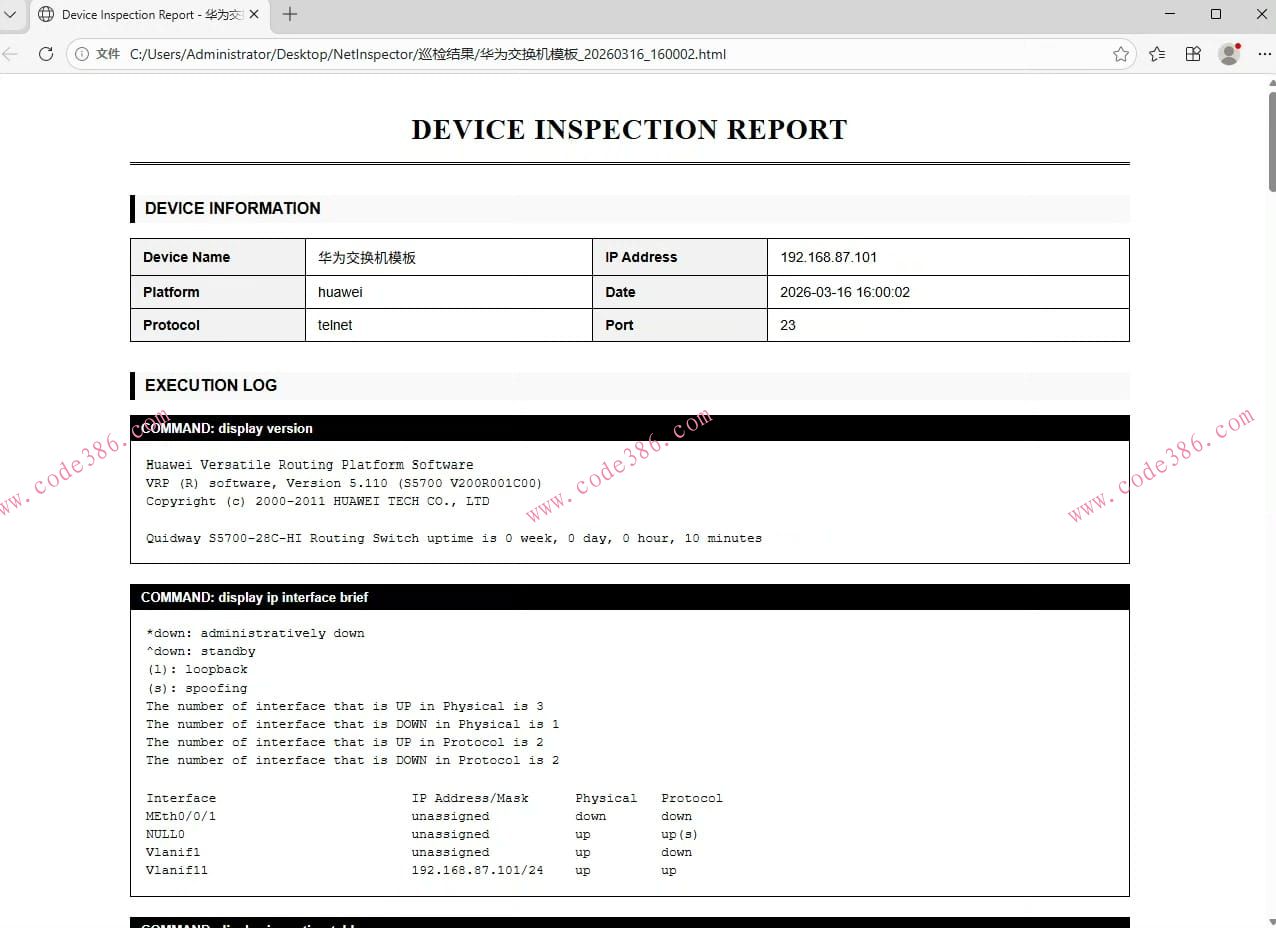Click the ^down: standby line

201,651
